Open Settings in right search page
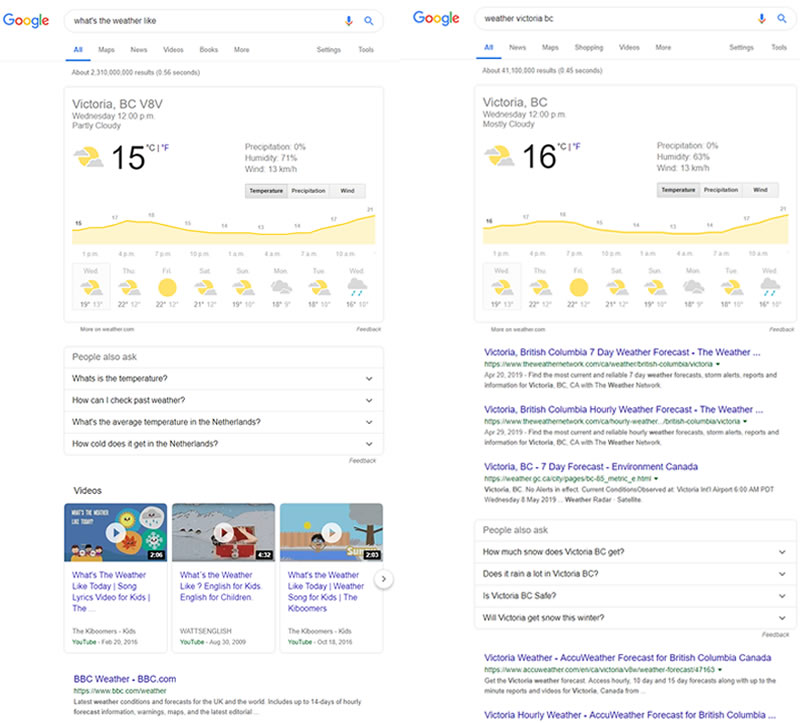This screenshot has width=800, height=723. tap(741, 47)
